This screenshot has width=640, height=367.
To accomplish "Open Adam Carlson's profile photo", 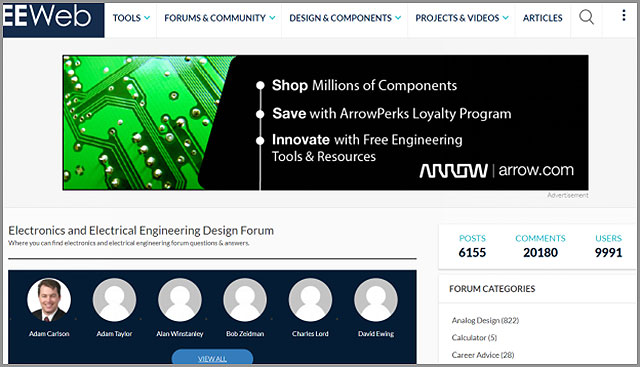I will point(49,300).
